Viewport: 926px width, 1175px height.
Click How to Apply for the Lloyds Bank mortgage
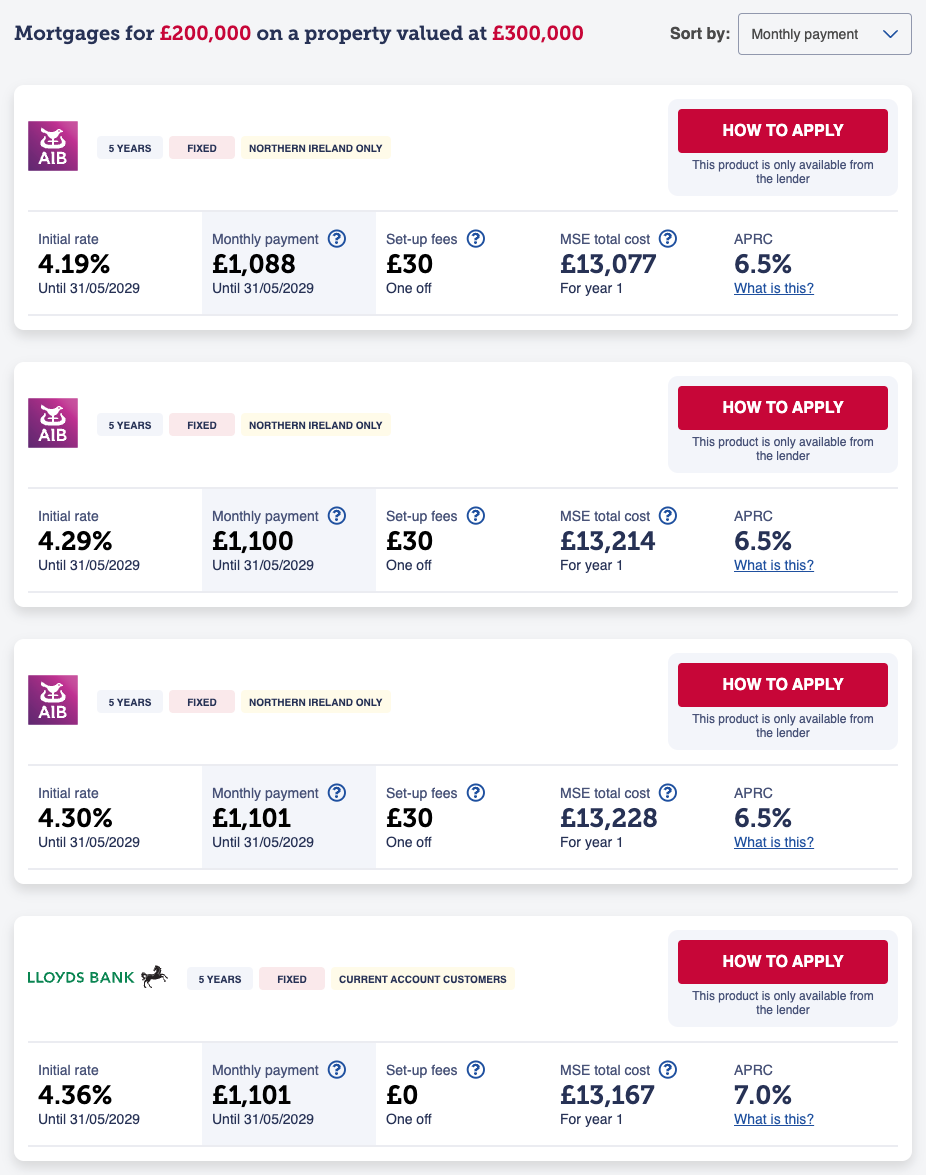[782, 961]
